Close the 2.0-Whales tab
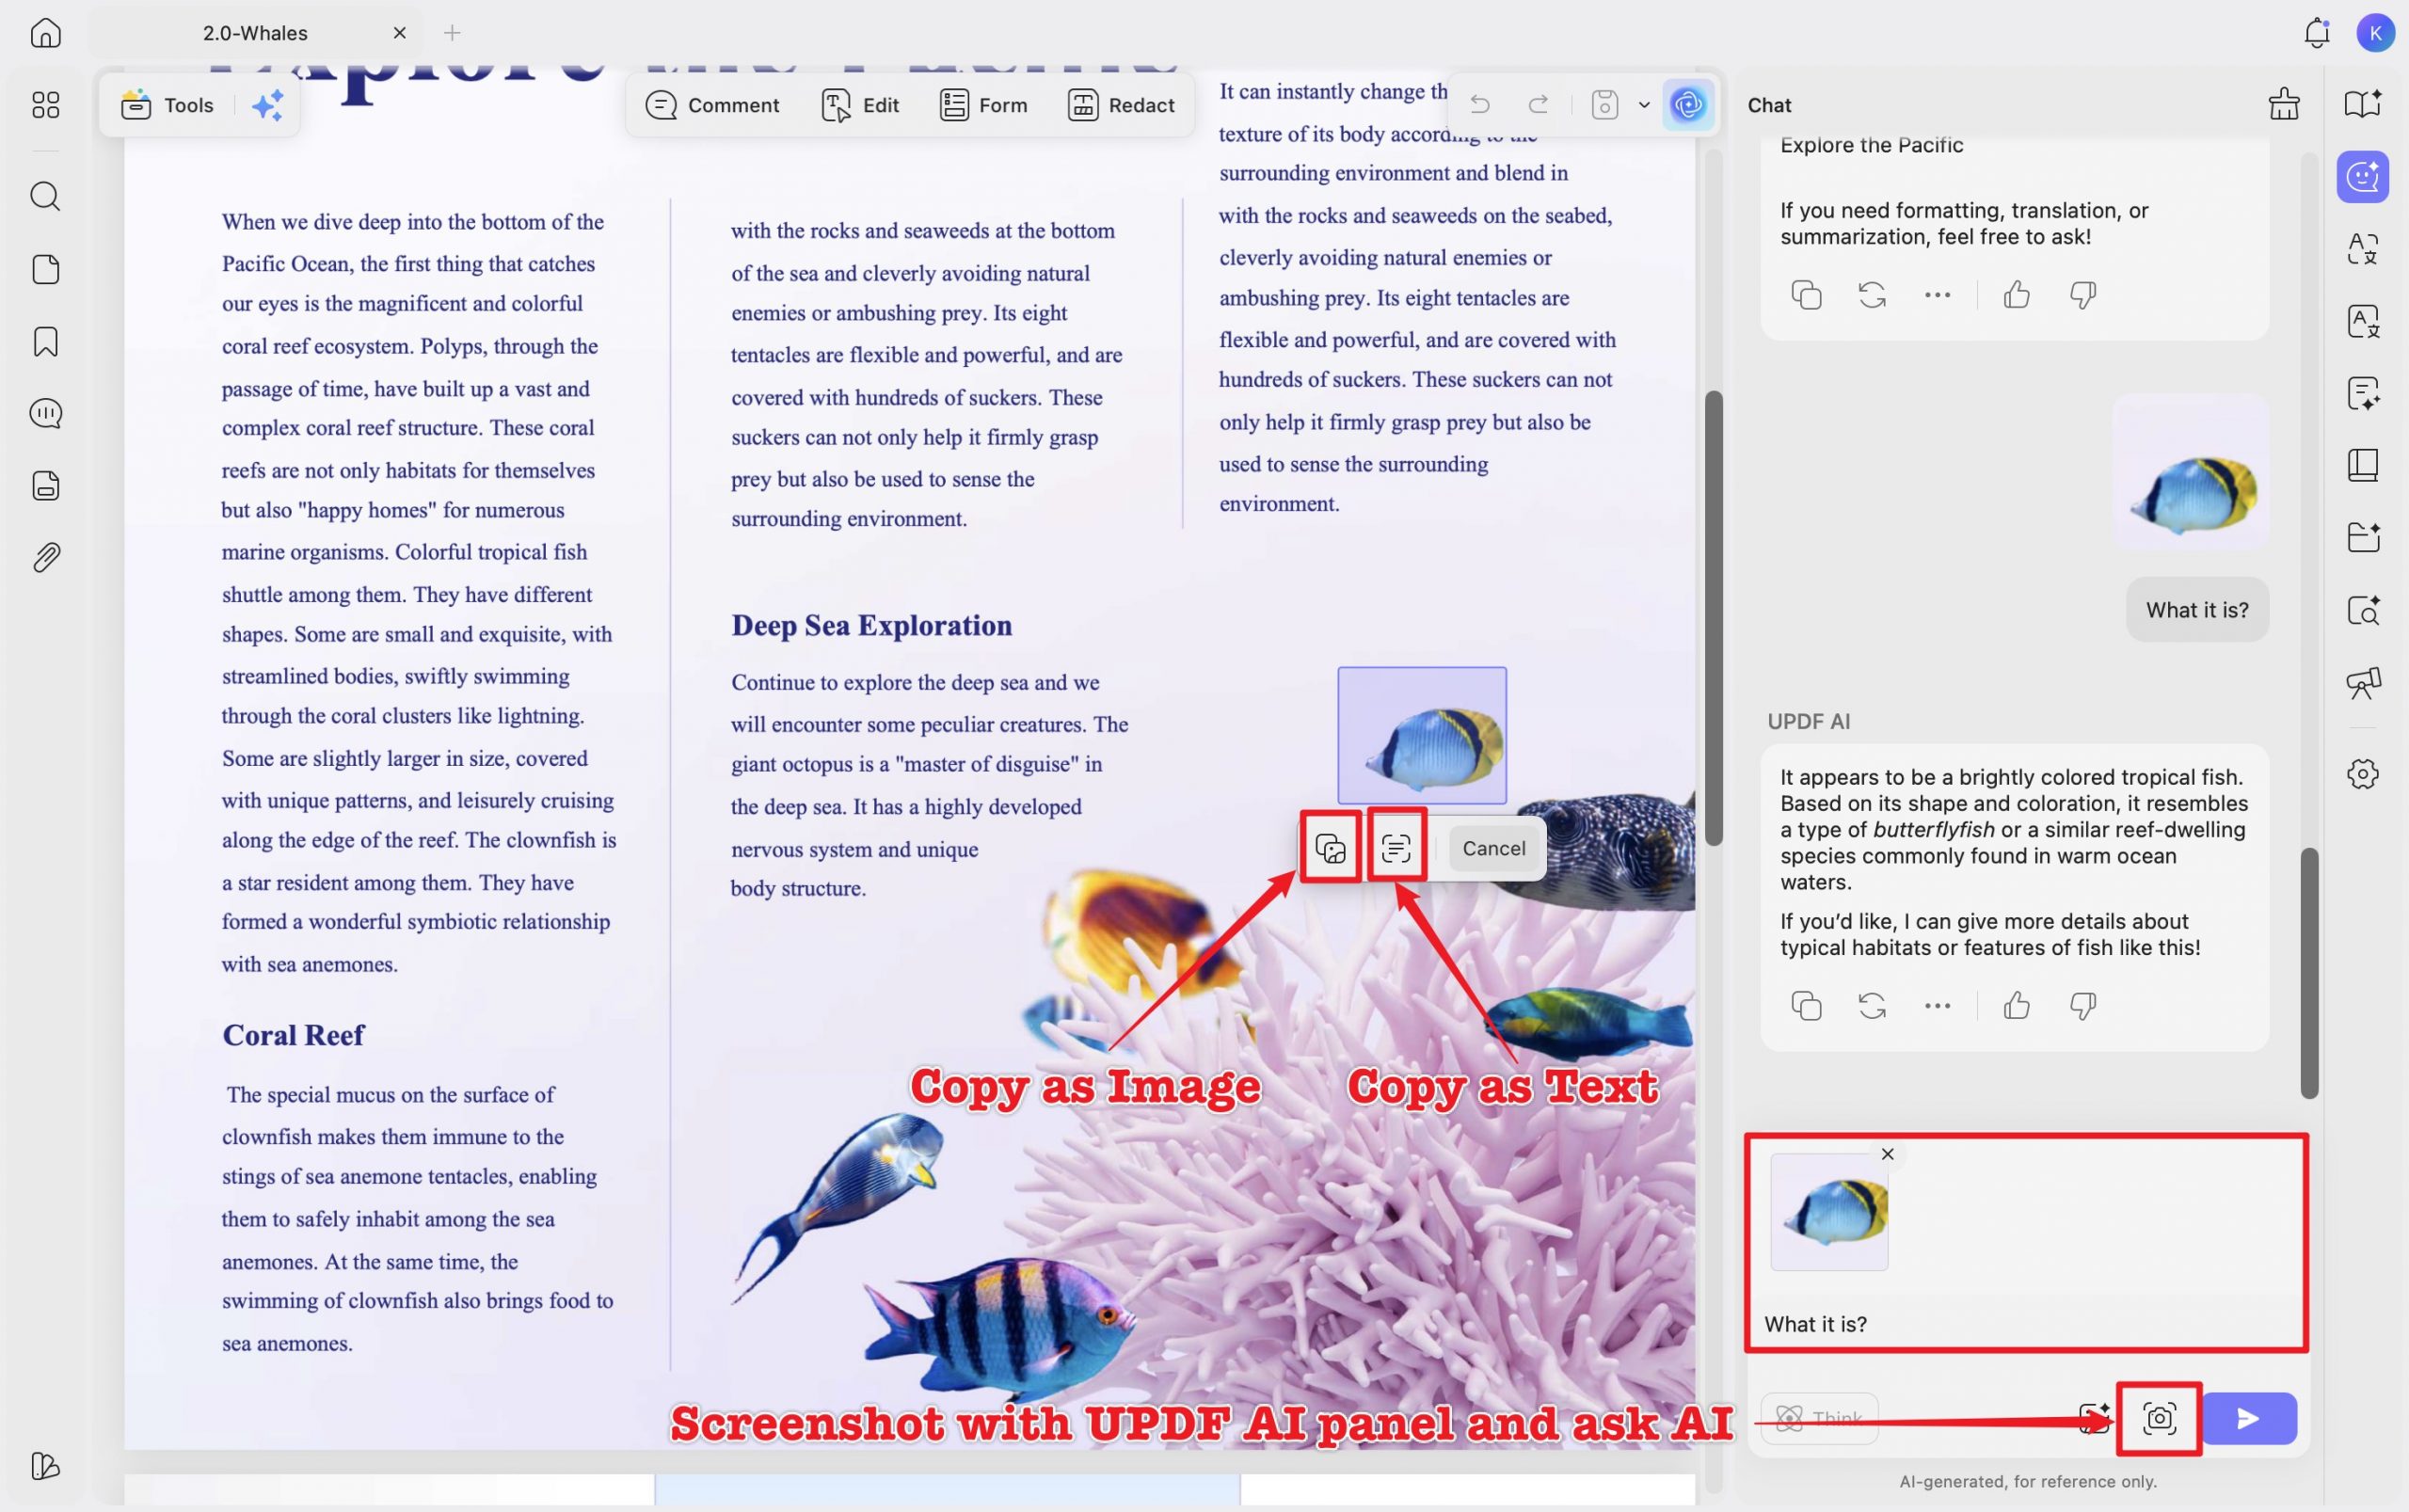2409x1512 pixels. [x=399, y=33]
